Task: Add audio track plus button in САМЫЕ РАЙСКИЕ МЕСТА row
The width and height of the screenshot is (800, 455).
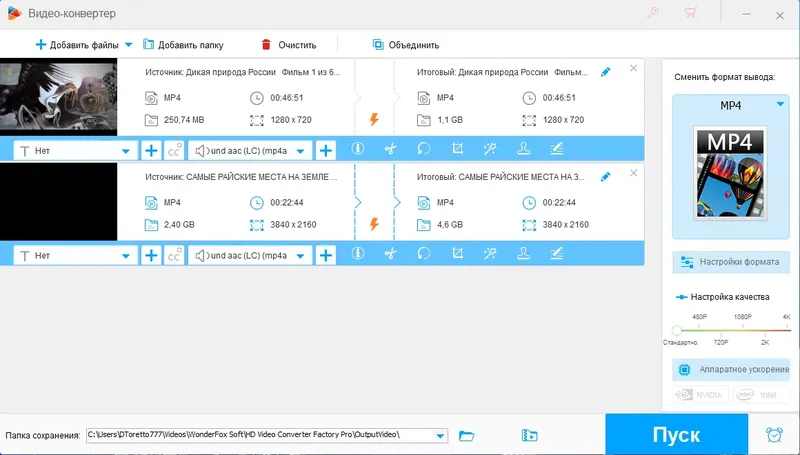Action: pyautogui.click(x=326, y=256)
